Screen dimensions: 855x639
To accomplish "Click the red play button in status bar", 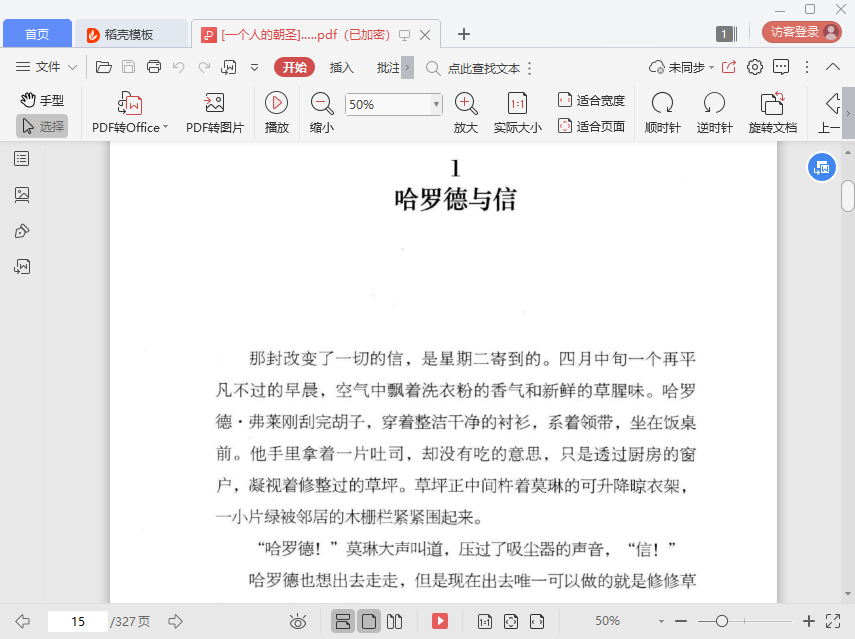I will 439,621.
